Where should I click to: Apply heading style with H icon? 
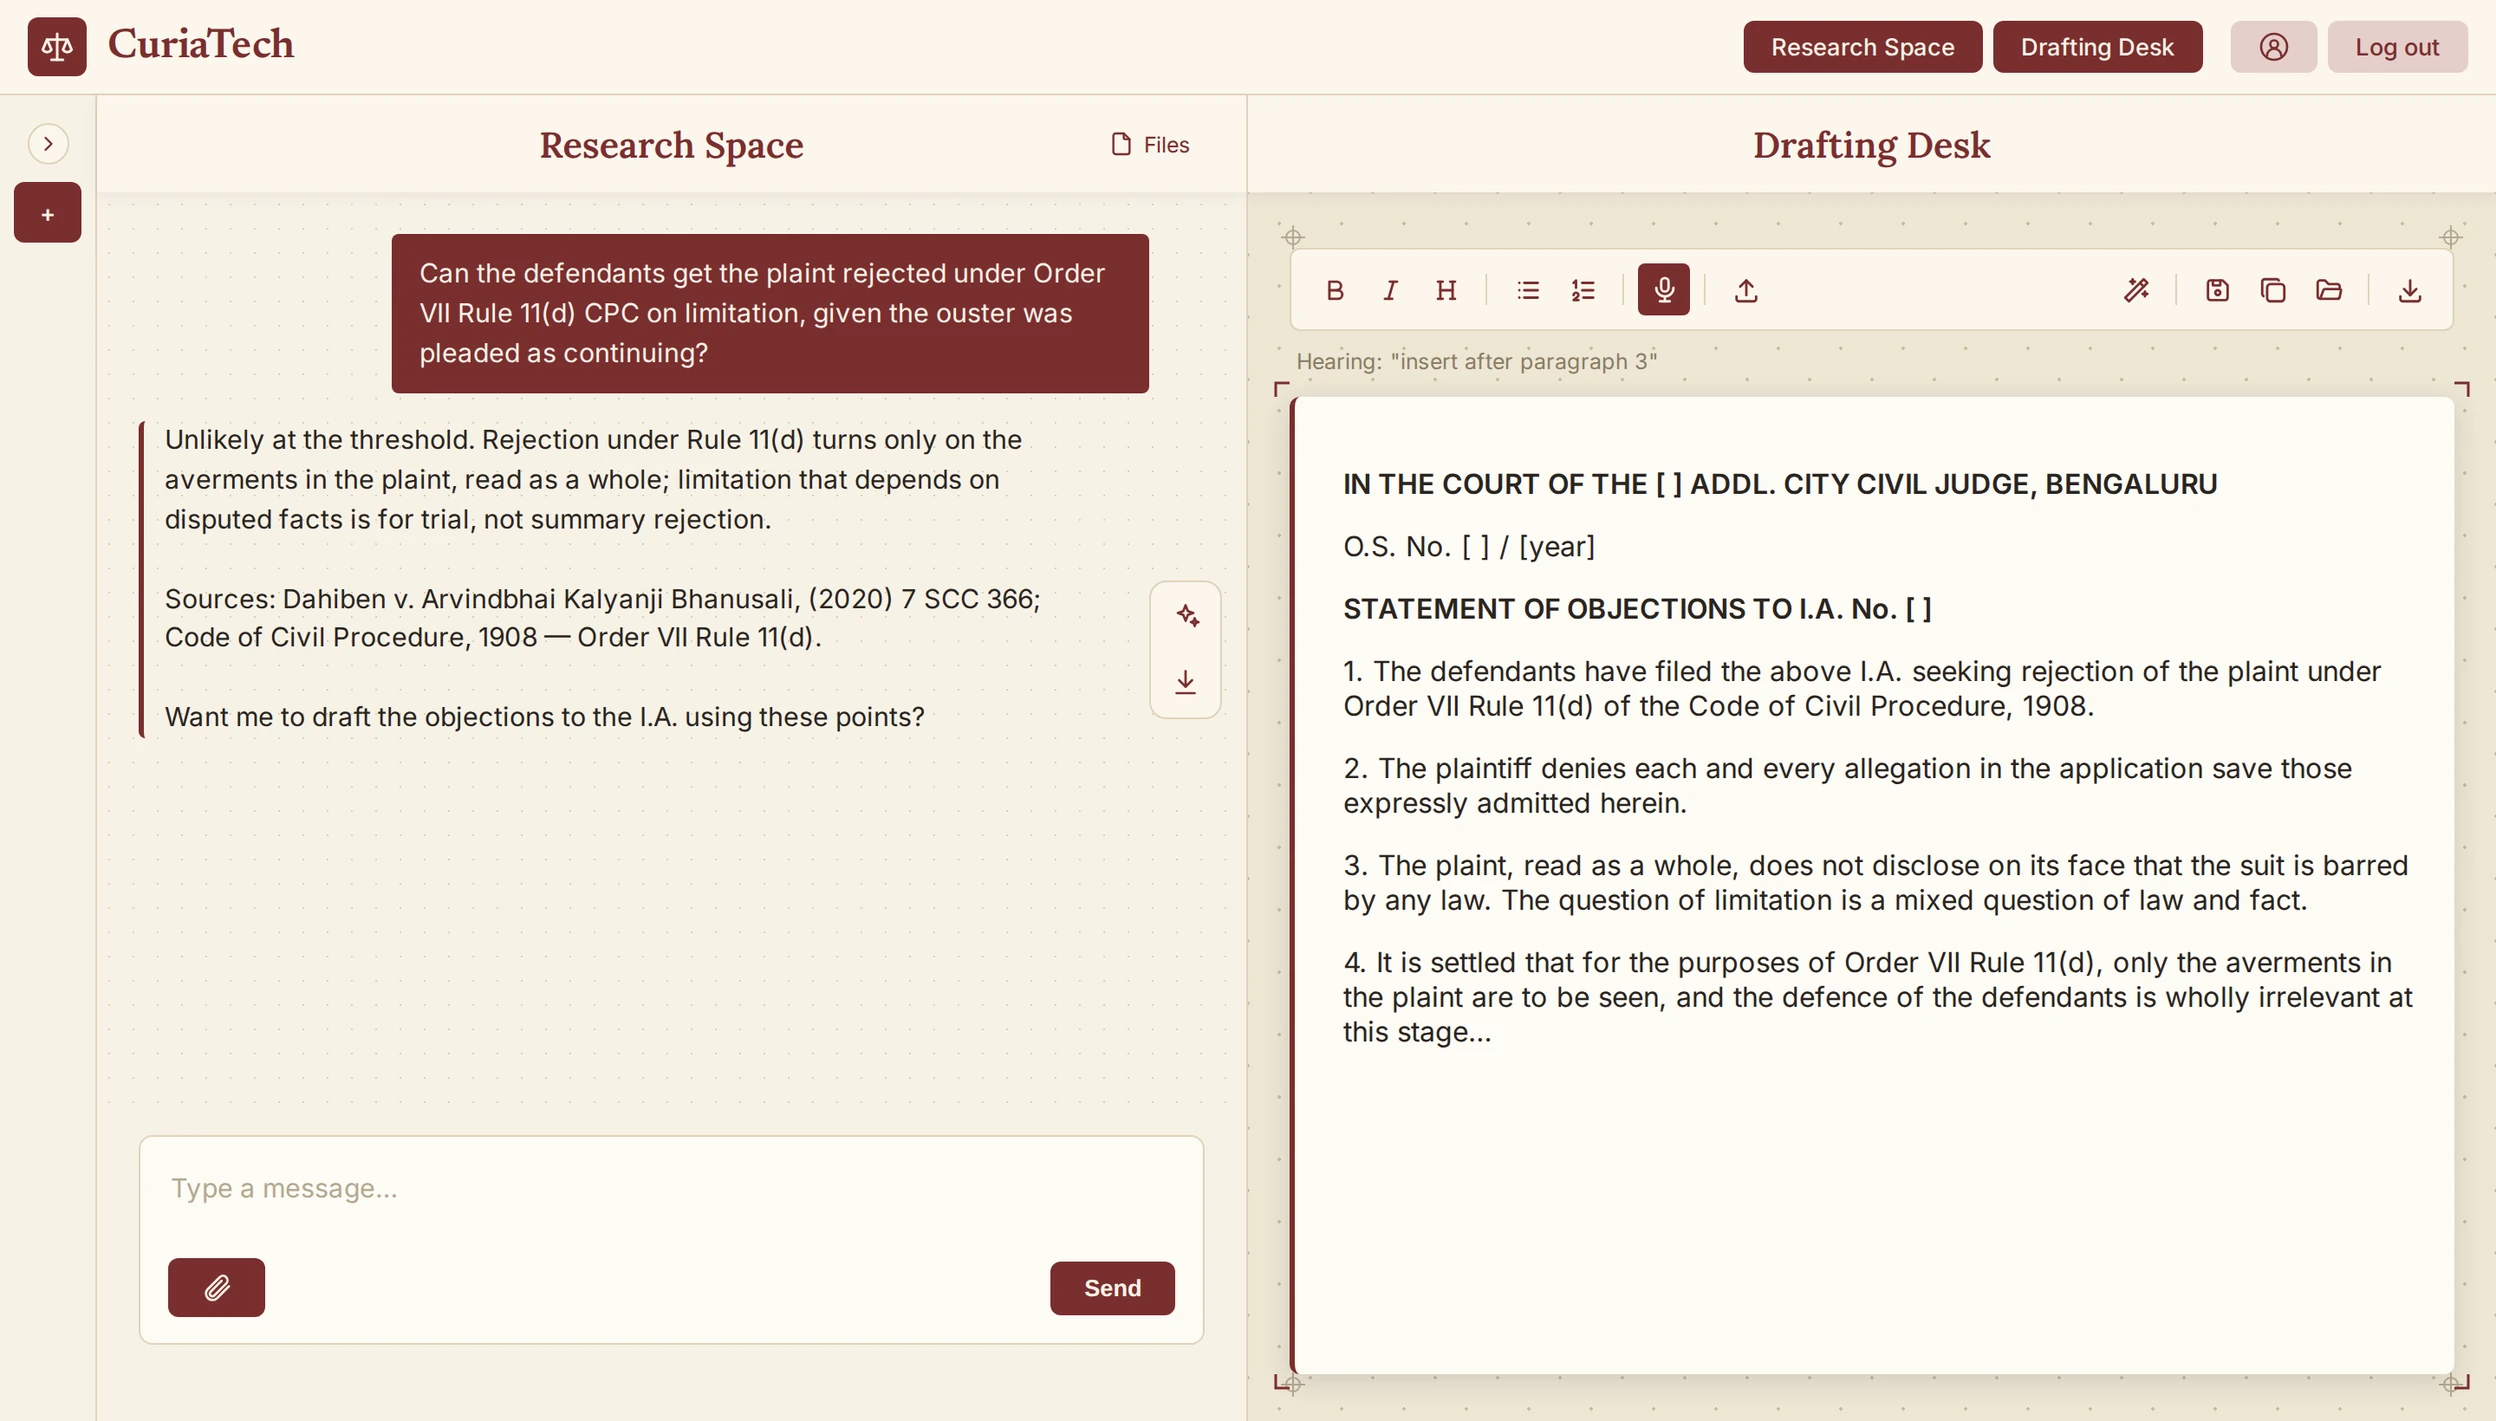click(1446, 291)
